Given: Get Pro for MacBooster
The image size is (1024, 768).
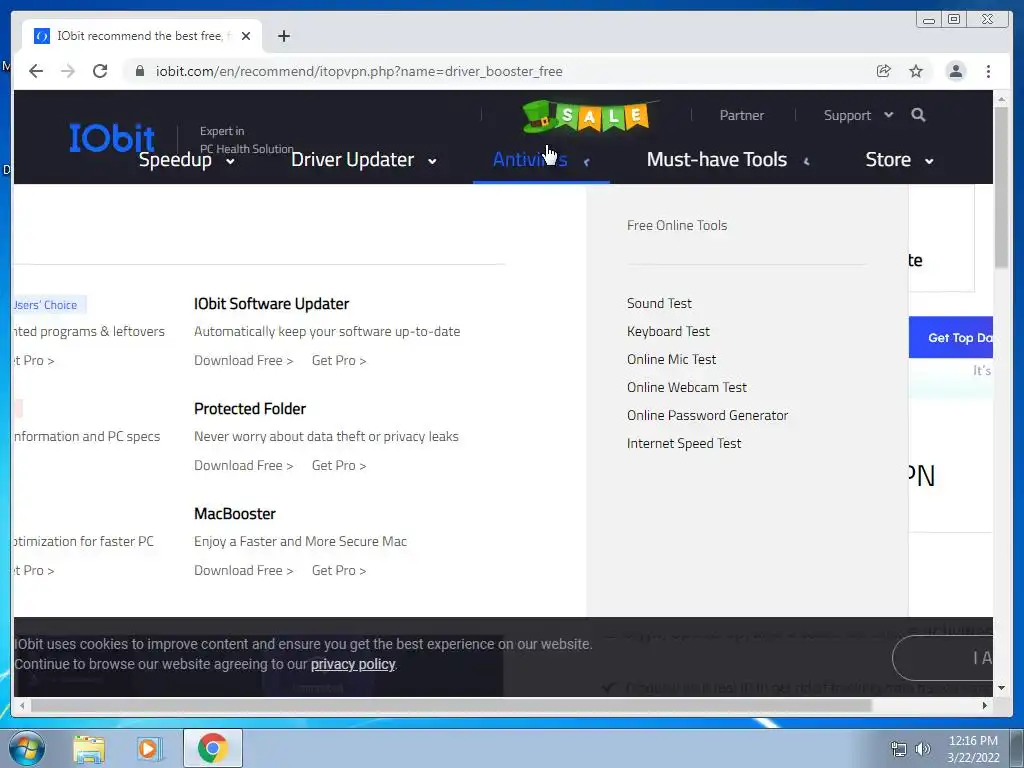Looking at the screenshot, I should 339,571.
